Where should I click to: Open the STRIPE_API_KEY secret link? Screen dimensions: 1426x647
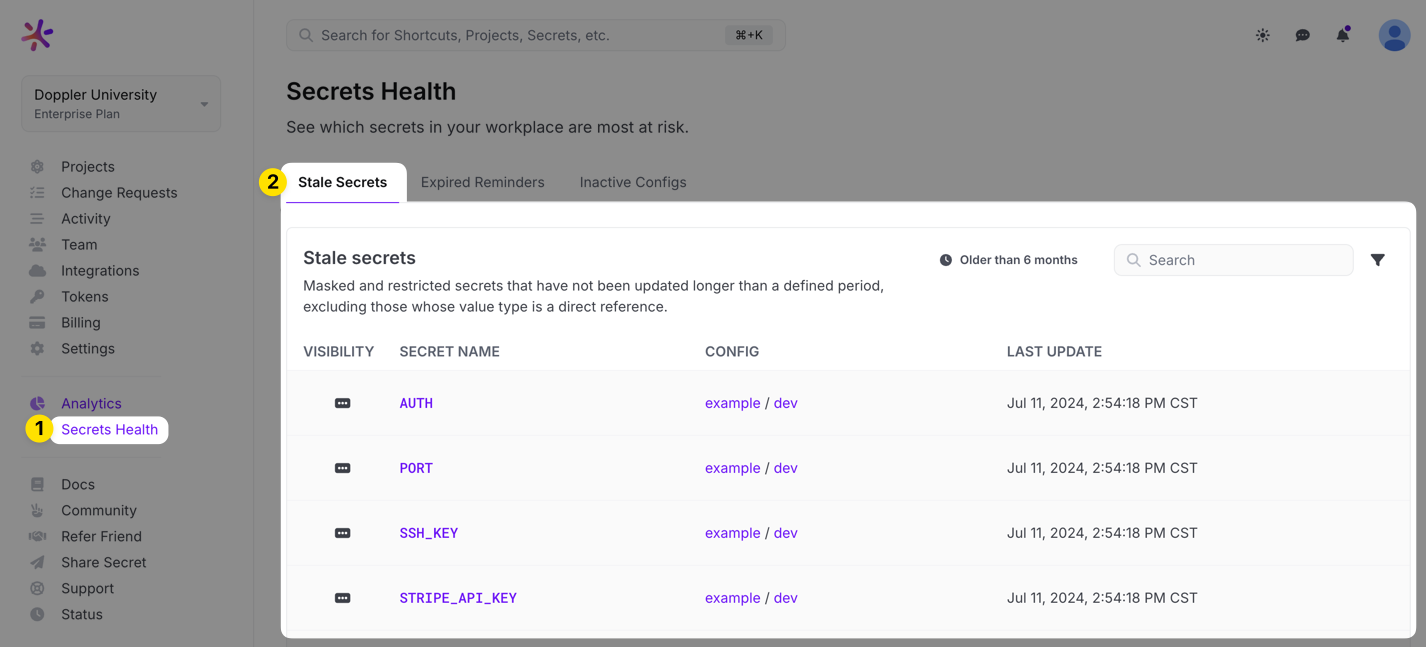[x=458, y=598]
